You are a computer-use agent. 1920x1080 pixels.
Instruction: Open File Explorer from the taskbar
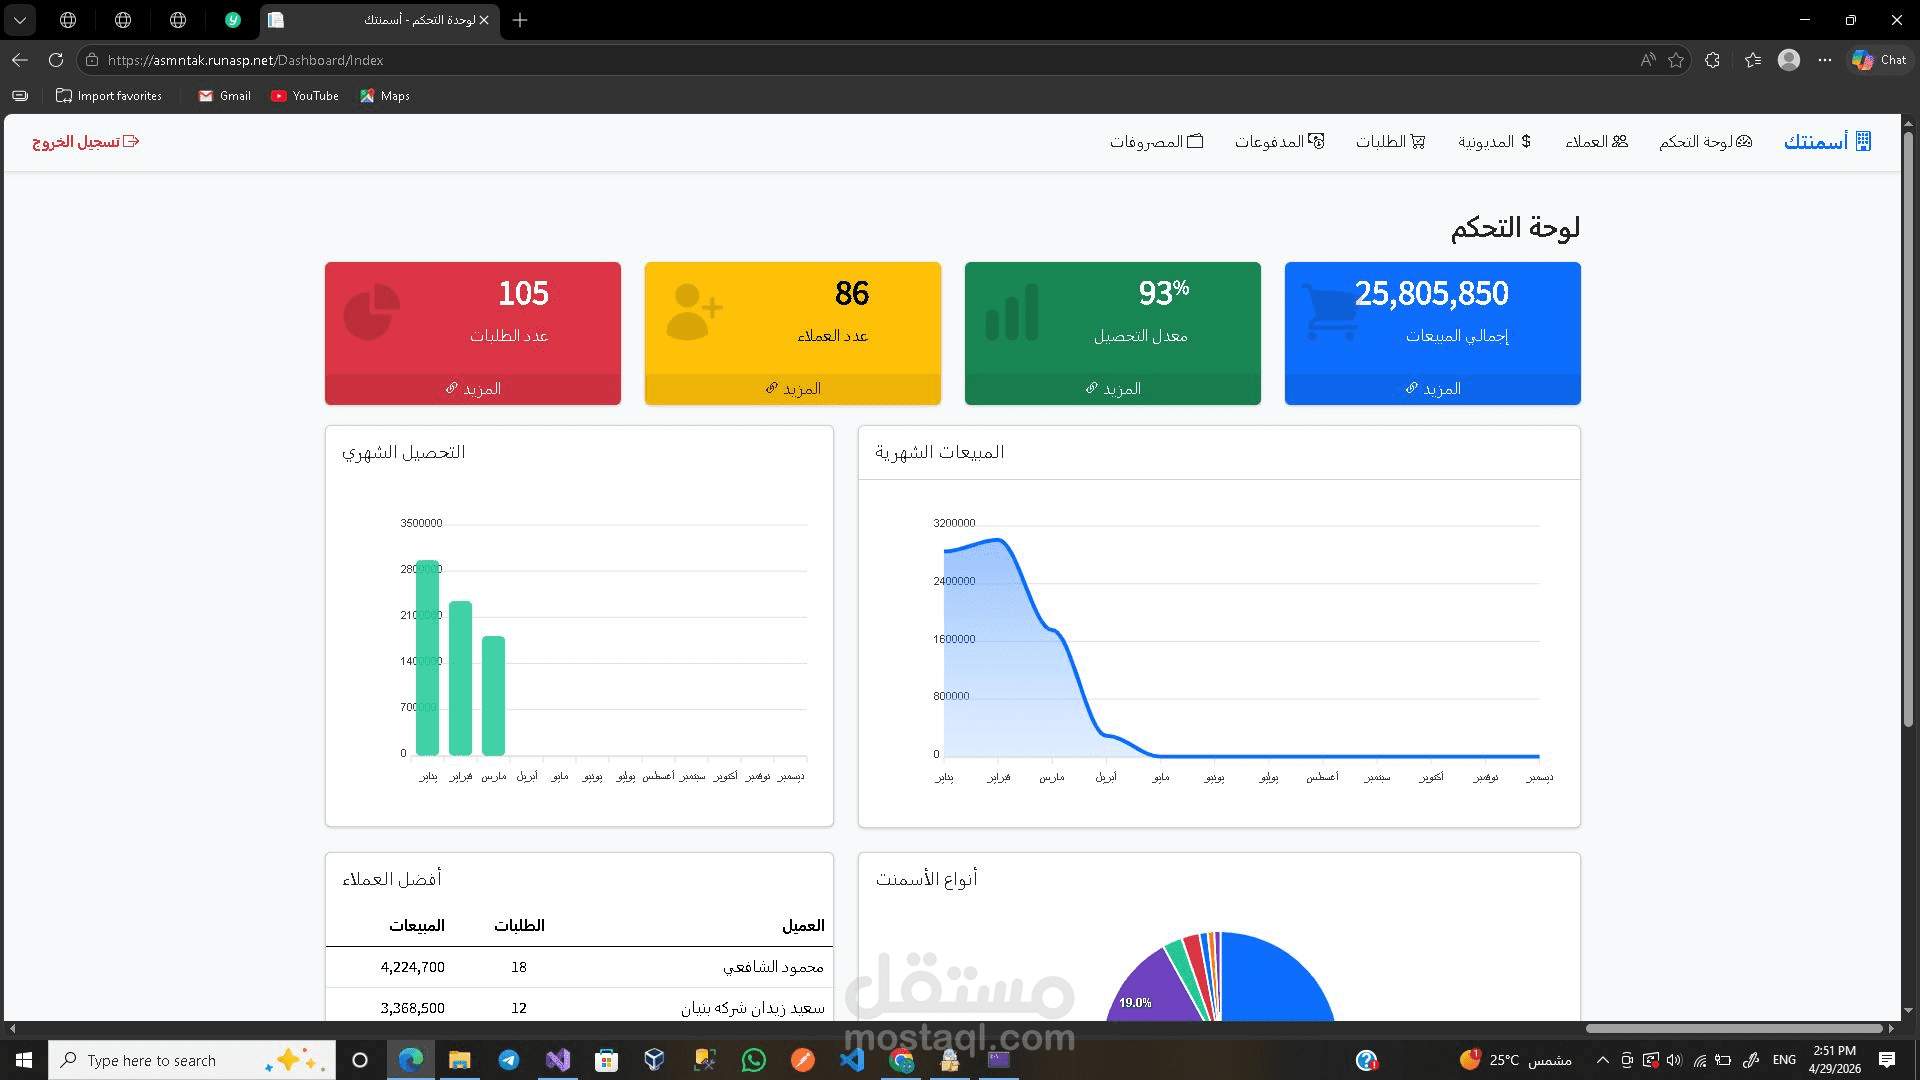[460, 1060]
